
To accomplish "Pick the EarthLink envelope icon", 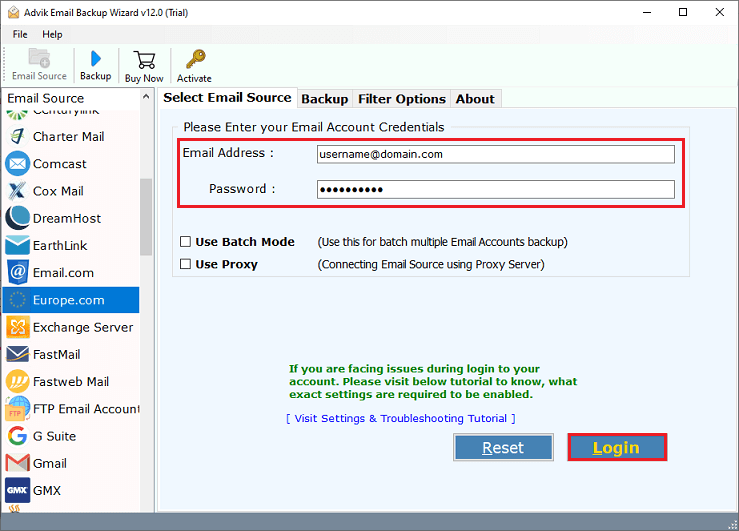I will [17, 245].
